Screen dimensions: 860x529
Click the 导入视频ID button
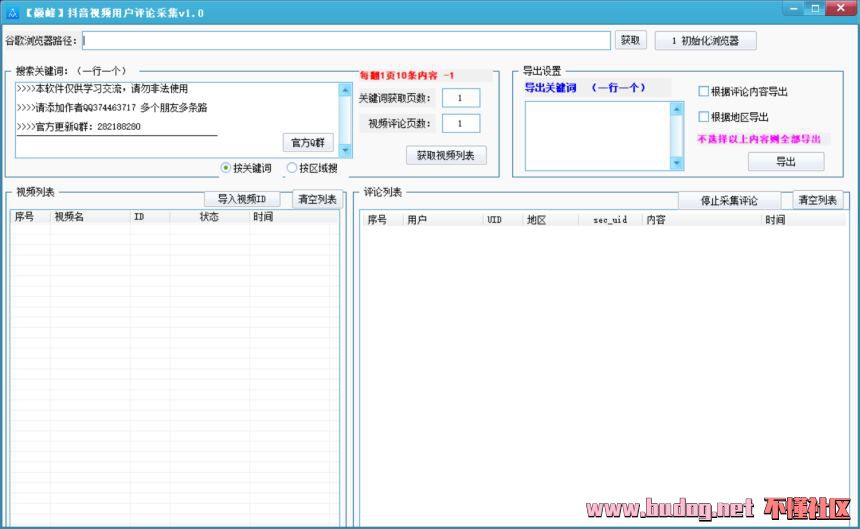click(242, 199)
